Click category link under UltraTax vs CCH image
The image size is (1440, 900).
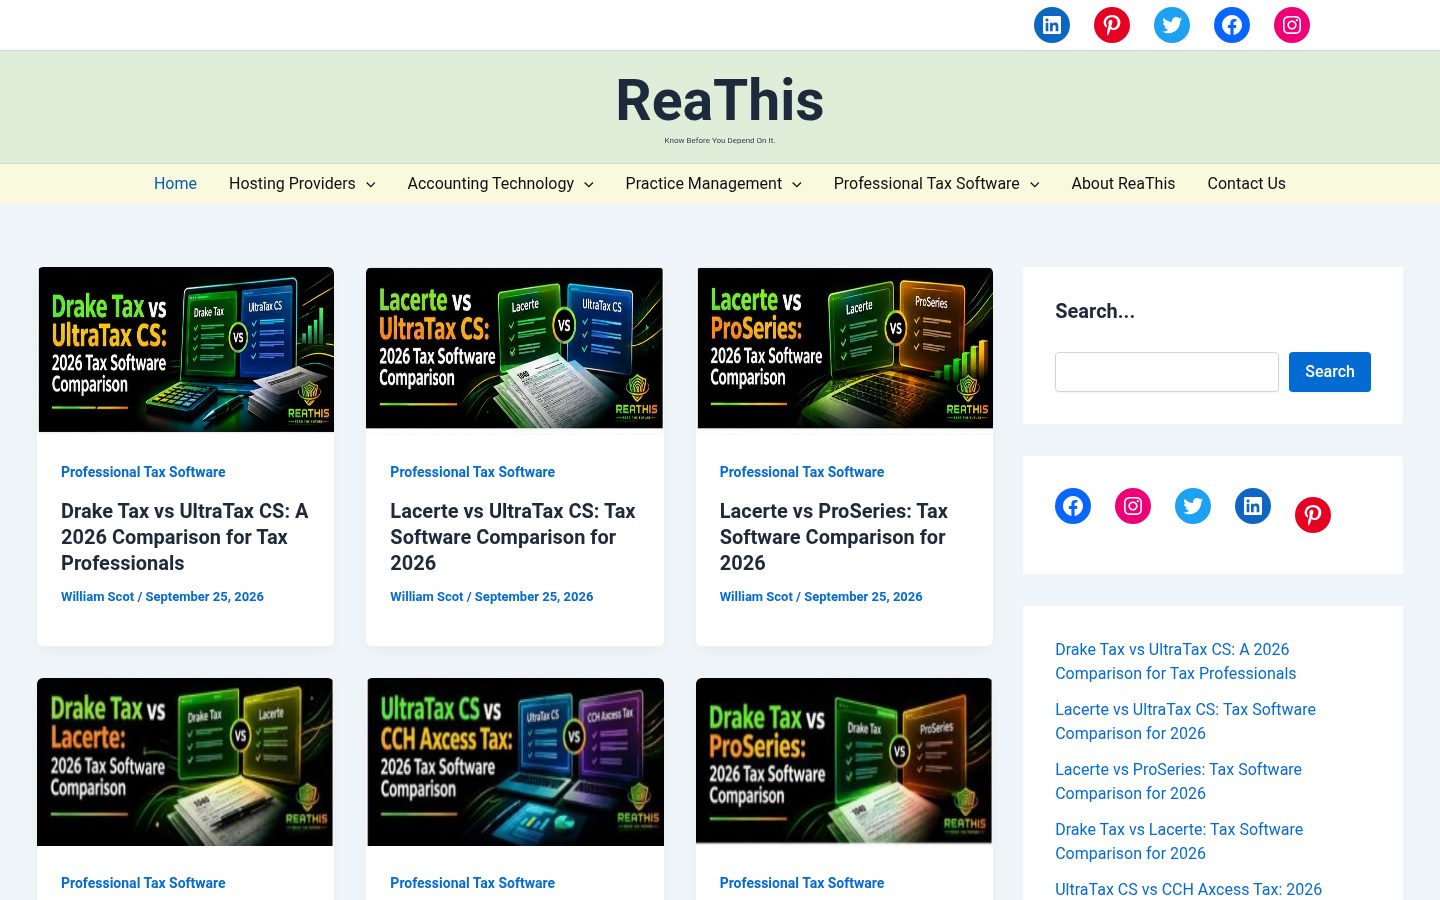click(x=472, y=883)
